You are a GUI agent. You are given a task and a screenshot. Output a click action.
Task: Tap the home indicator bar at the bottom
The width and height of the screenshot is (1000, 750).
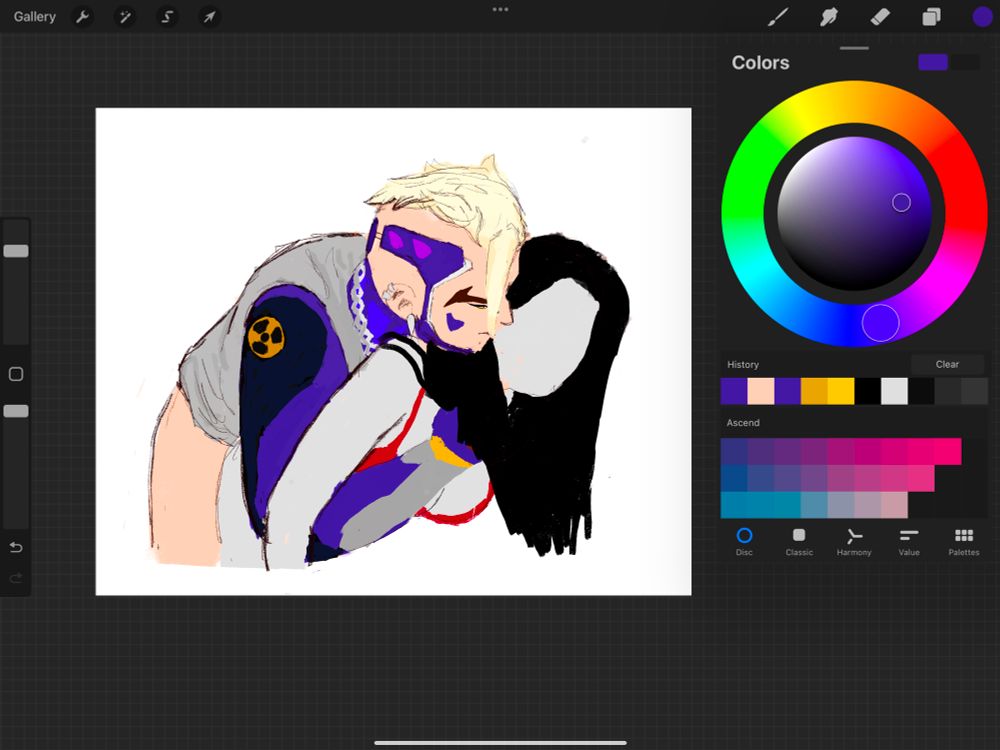point(500,743)
